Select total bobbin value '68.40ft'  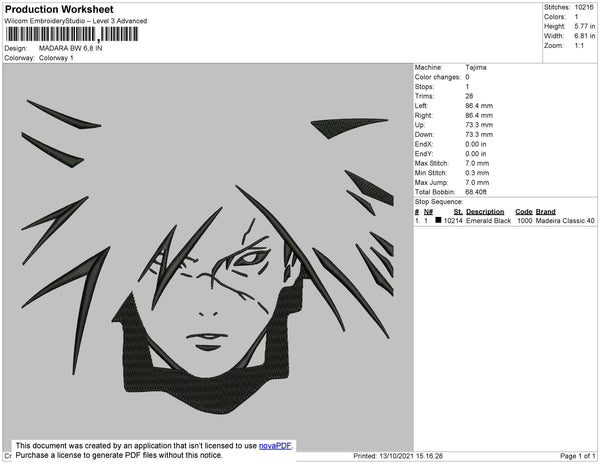[476, 192]
